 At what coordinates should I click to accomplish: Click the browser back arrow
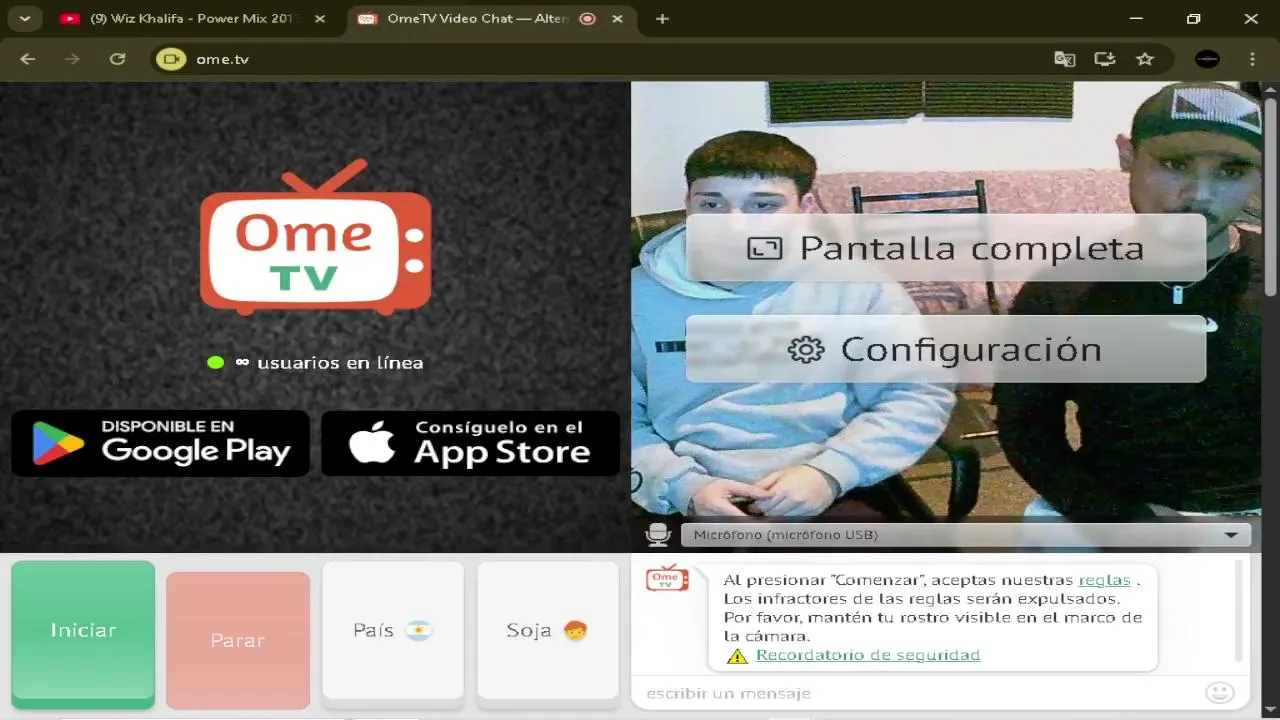(x=28, y=59)
